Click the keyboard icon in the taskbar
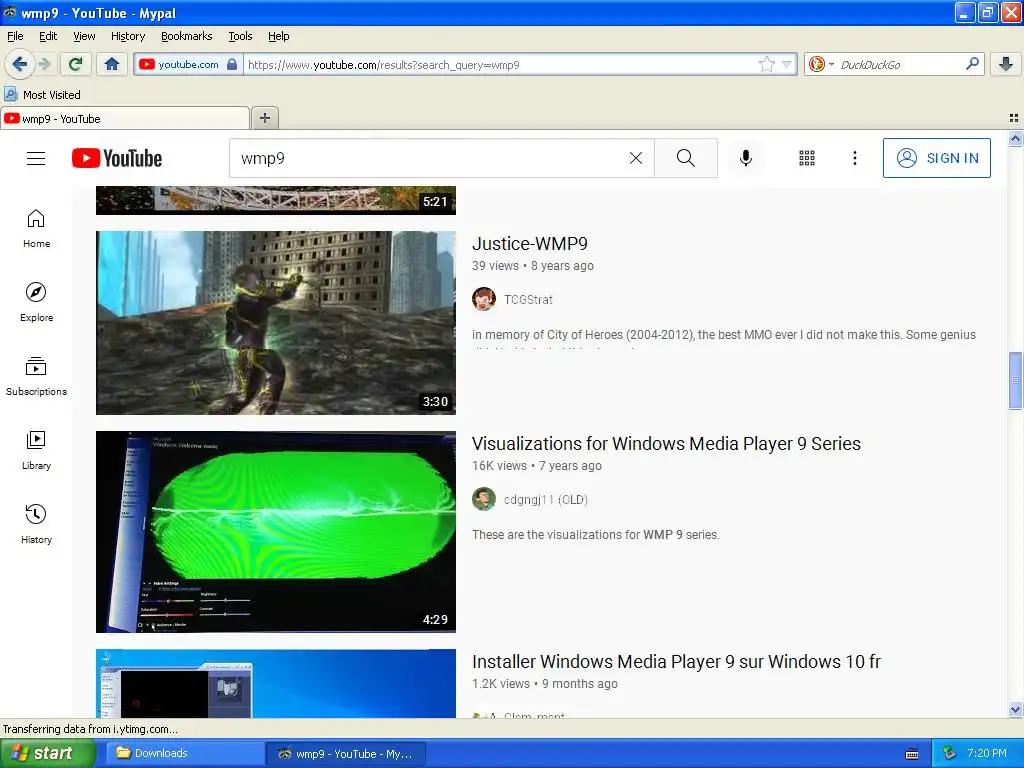Image resolution: width=1024 pixels, height=768 pixels. coord(912,754)
